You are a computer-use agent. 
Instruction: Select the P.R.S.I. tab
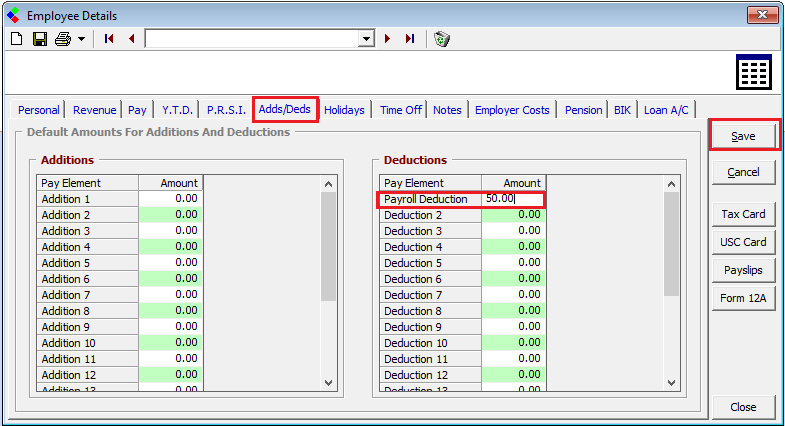point(226,110)
